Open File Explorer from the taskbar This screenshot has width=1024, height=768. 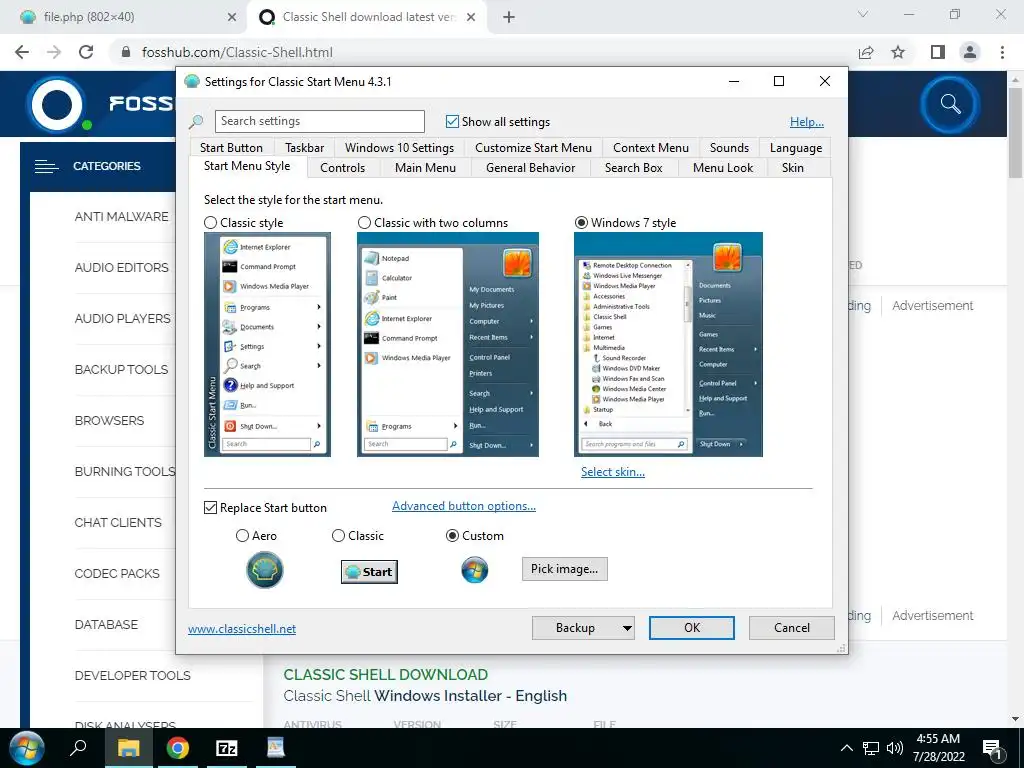point(129,748)
